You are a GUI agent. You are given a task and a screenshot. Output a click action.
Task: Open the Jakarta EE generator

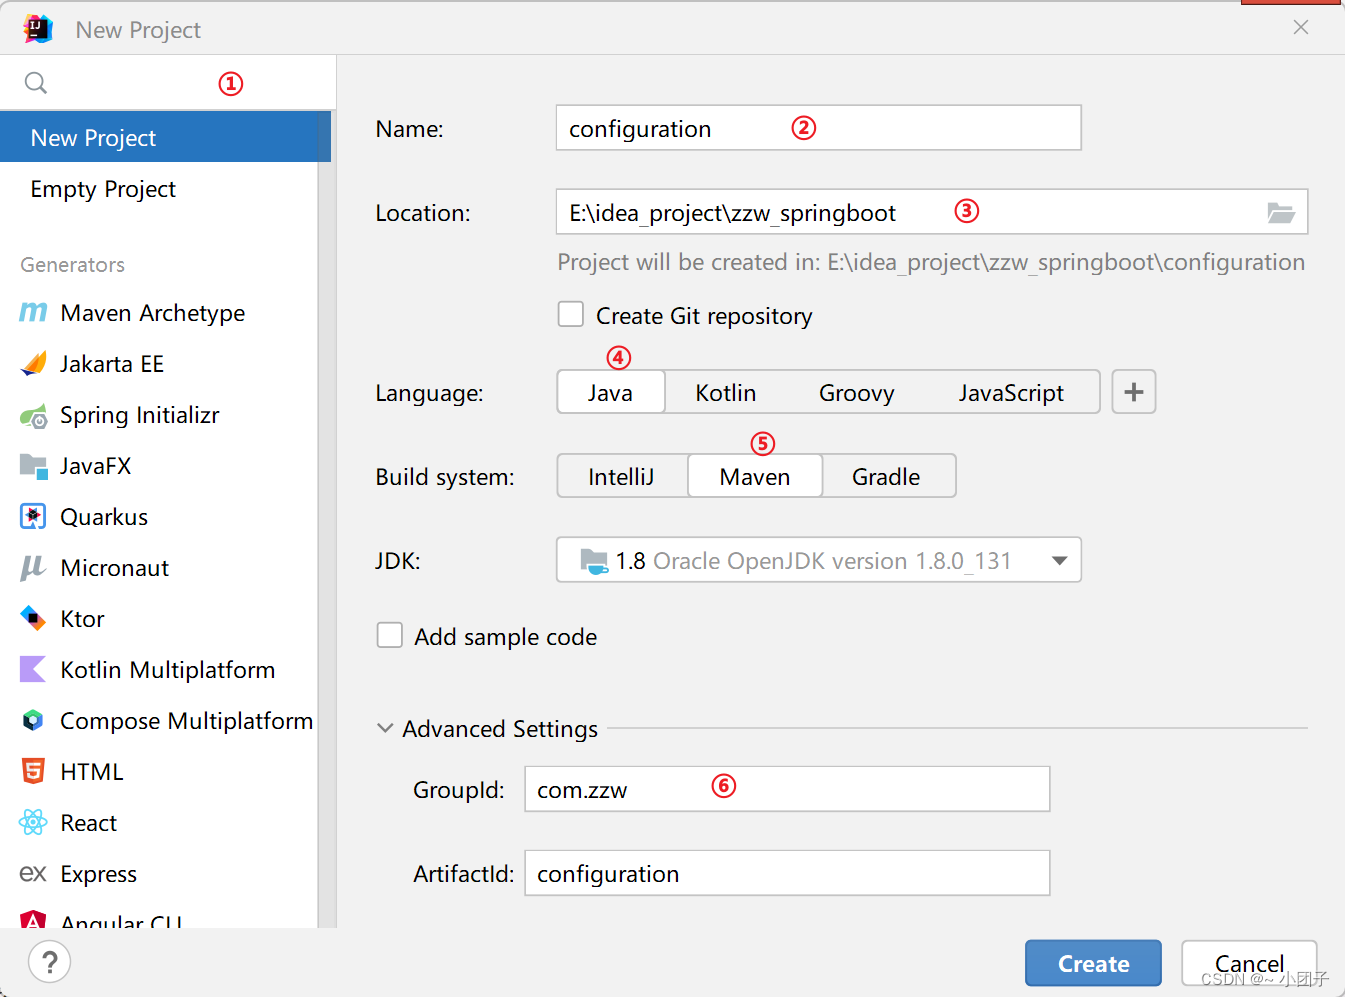coord(159,364)
